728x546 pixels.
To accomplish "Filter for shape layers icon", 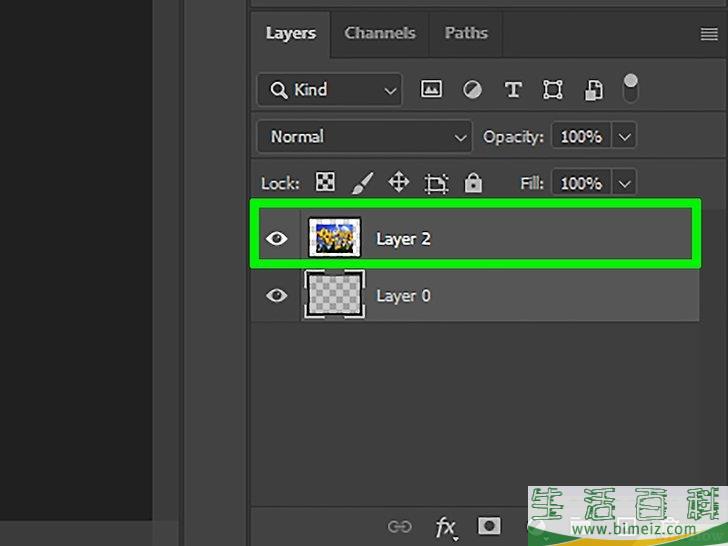I will [553, 90].
